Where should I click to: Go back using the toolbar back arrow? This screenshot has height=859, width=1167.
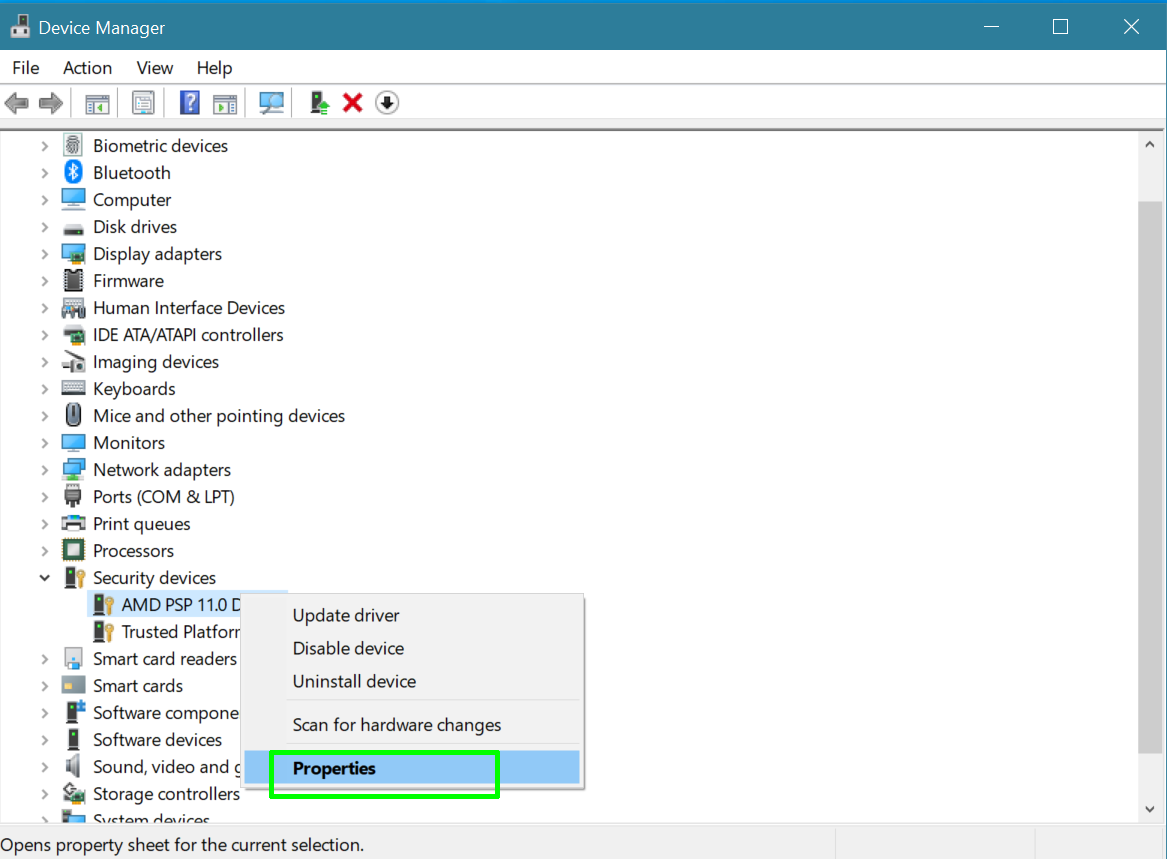[x=16, y=103]
